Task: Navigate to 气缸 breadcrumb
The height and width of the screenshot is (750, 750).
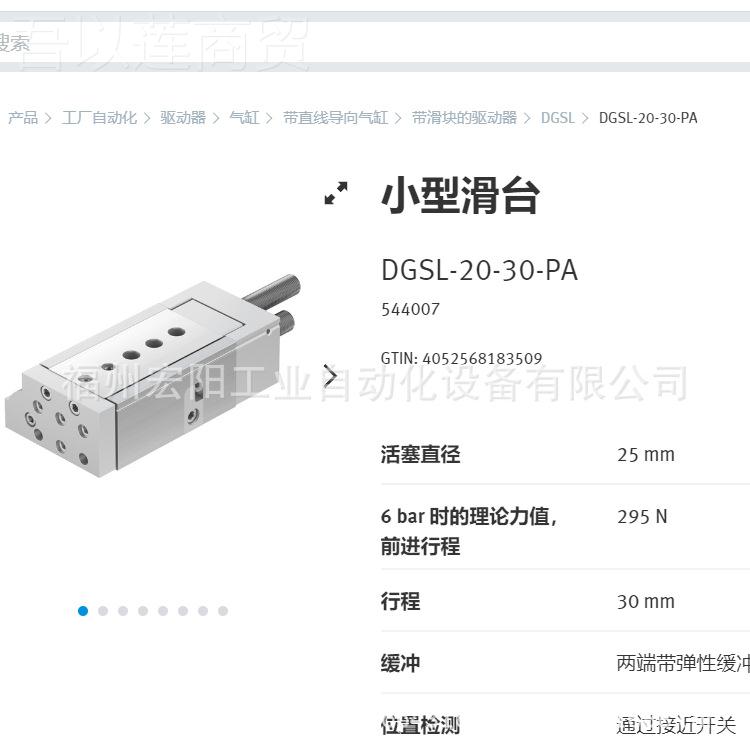Action: point(244,118)
